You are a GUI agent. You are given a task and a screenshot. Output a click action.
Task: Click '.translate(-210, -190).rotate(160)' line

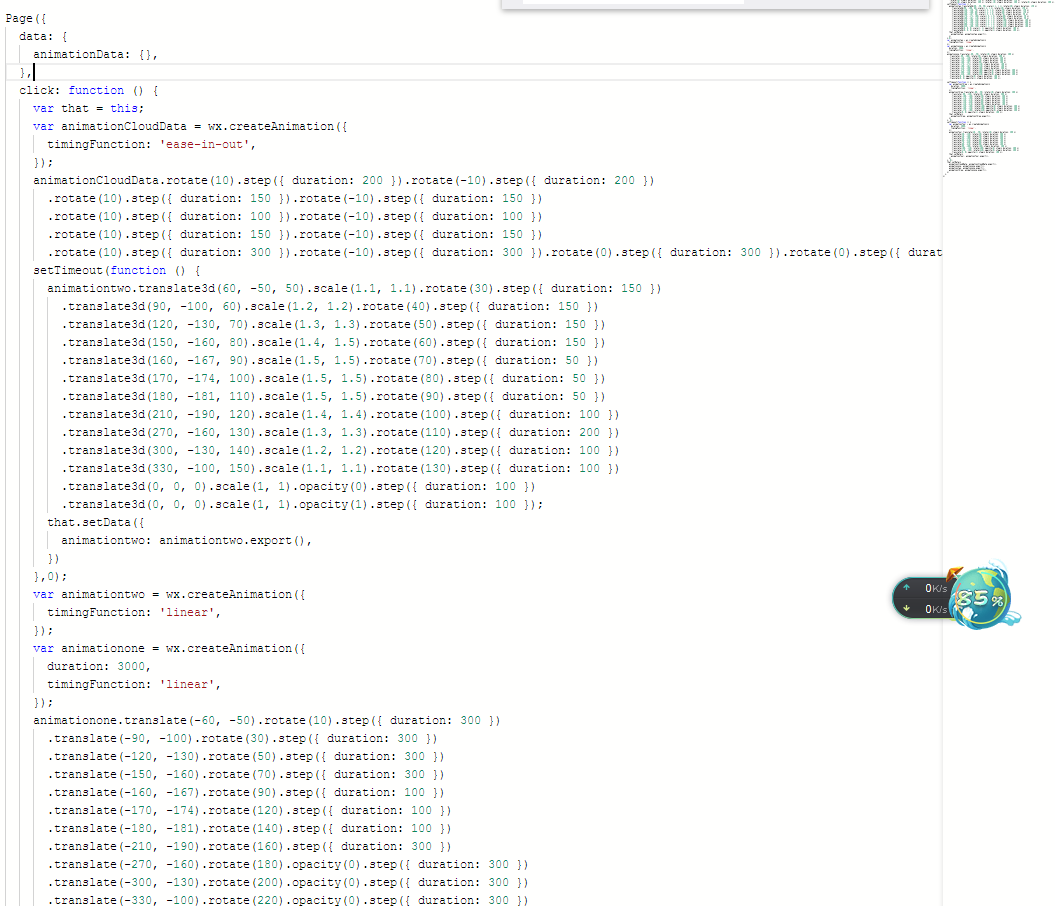tap(249, 847)
